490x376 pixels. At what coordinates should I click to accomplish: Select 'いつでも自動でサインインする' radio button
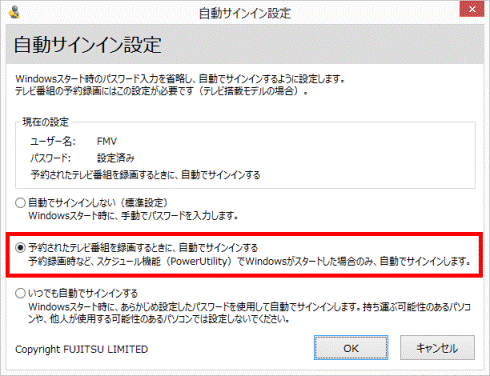coord(21,293)
